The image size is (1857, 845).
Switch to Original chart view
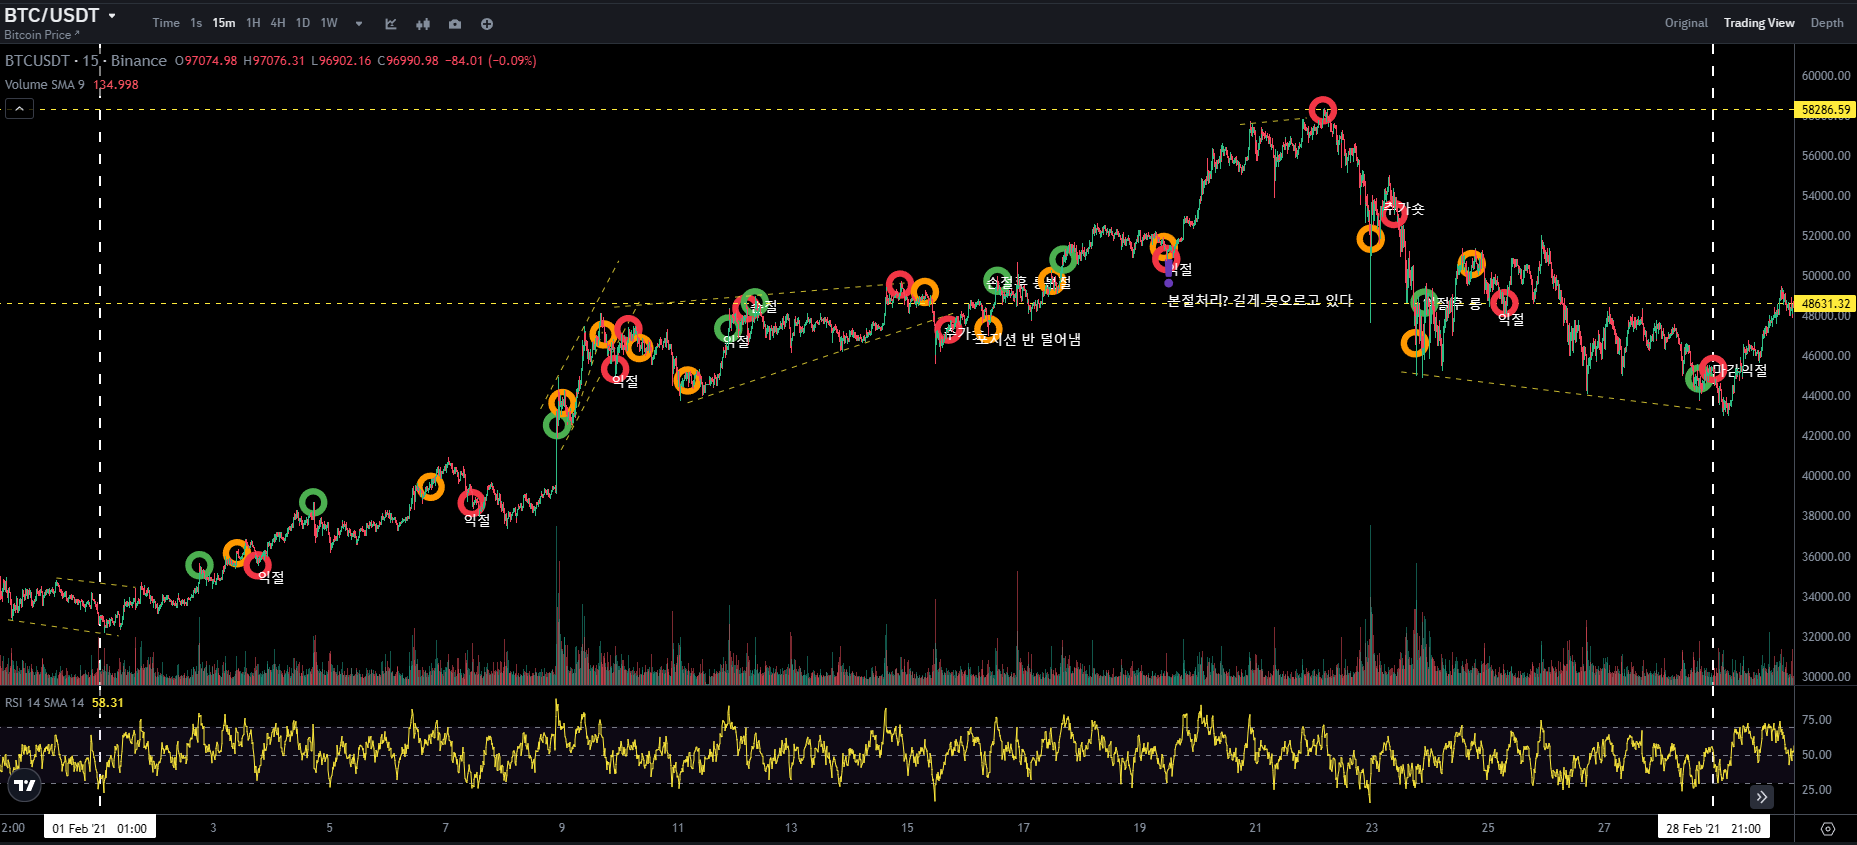1686,23
